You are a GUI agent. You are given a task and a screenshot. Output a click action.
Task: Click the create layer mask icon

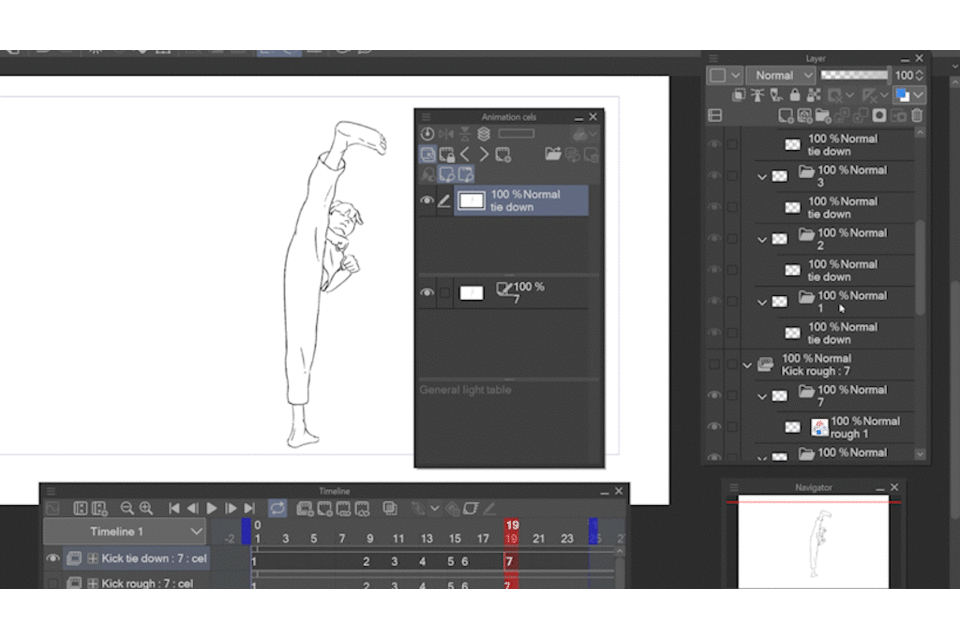pos(880,116)
